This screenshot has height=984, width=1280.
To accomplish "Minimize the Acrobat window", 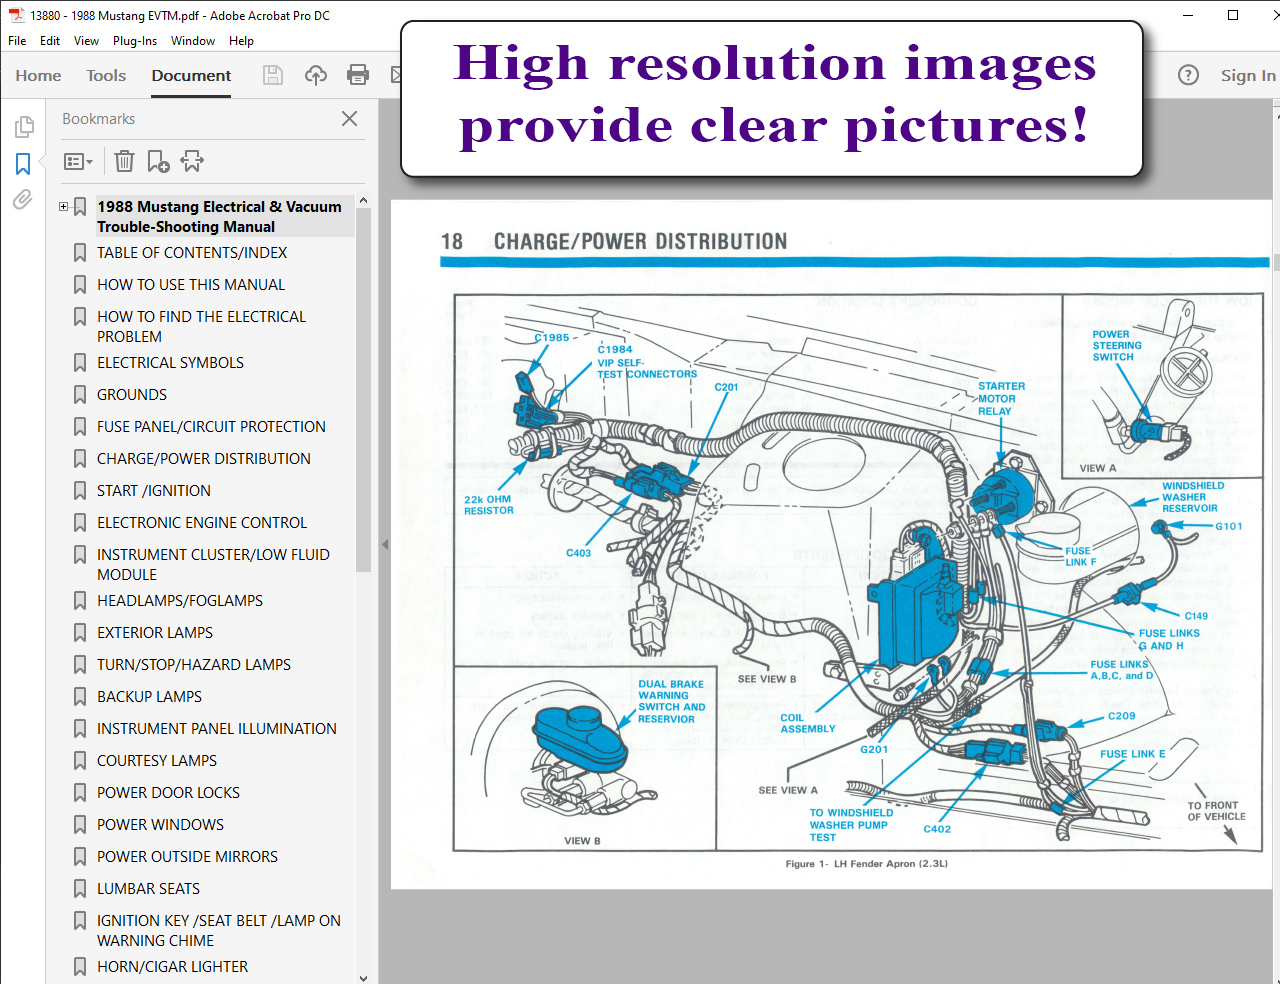I will point(1187,15).
